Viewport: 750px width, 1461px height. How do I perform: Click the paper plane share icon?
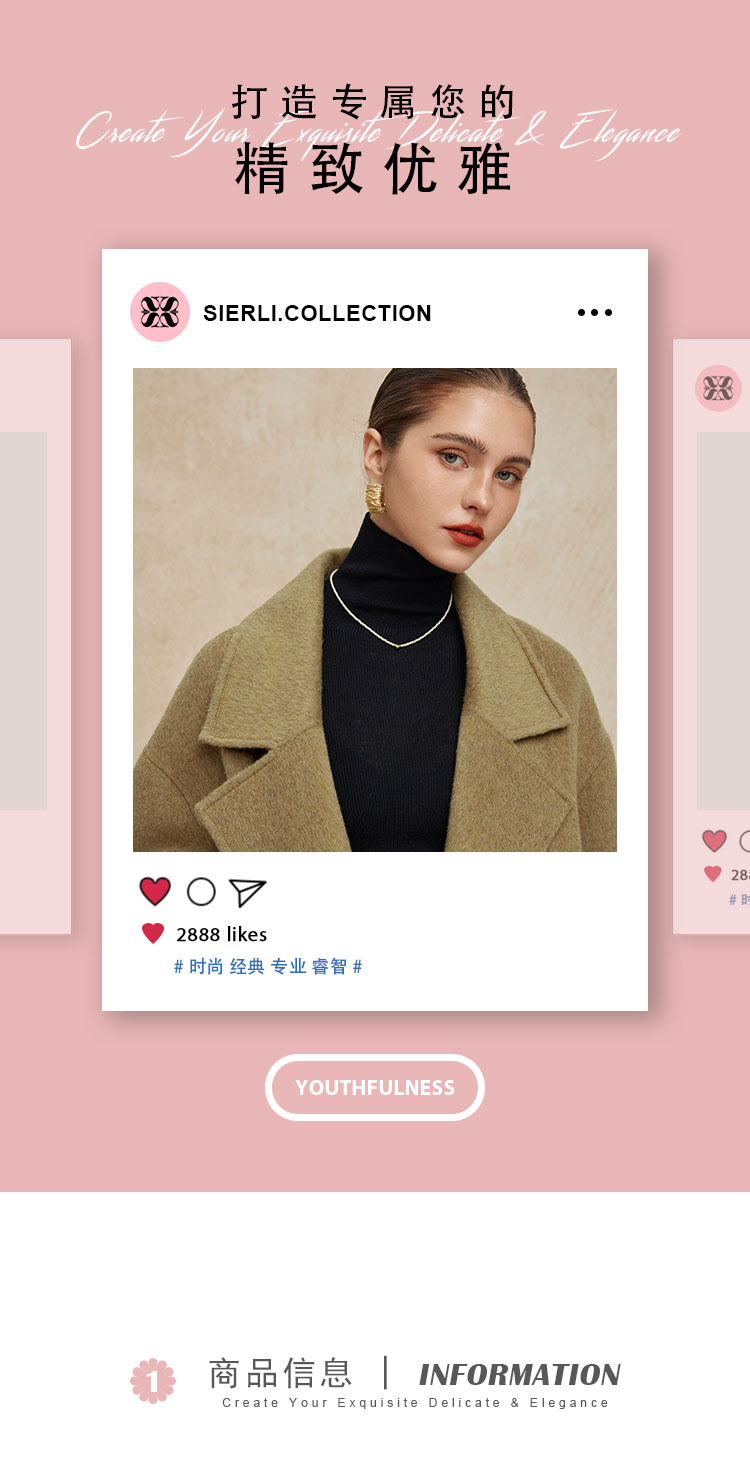pos(247,892)
